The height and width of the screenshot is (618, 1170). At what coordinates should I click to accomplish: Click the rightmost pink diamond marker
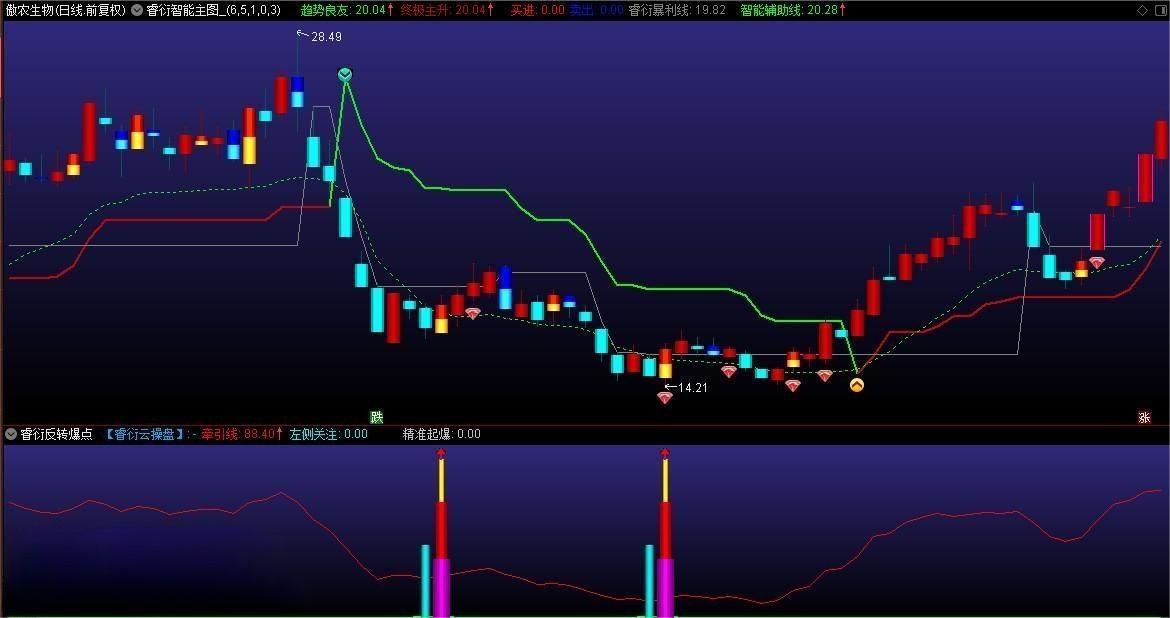(x=1097, y=263)
